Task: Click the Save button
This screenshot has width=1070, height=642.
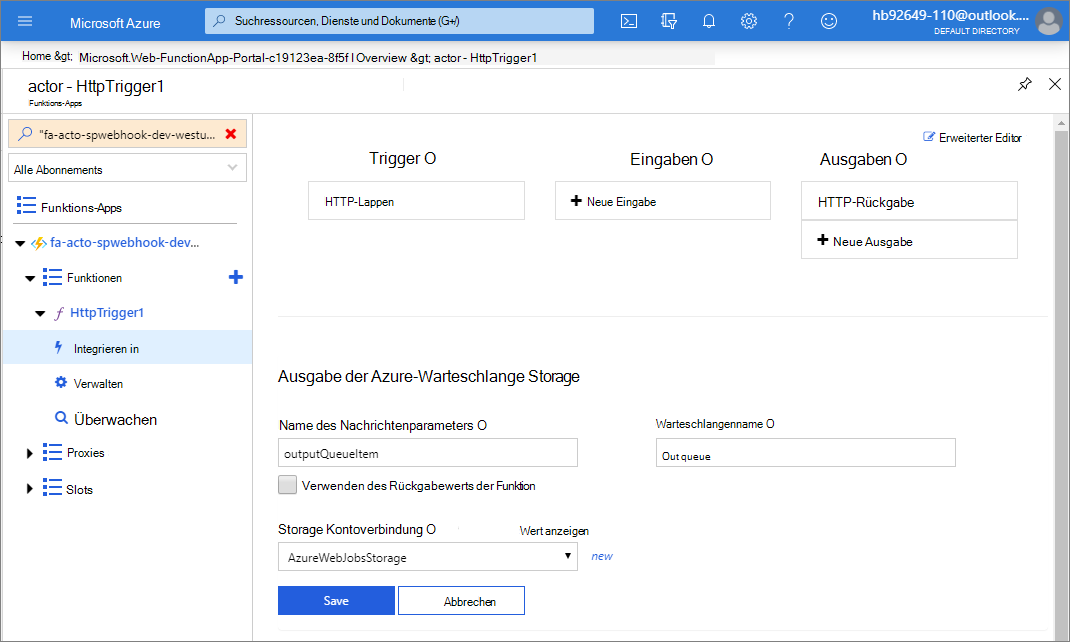Action: [336, 600]
